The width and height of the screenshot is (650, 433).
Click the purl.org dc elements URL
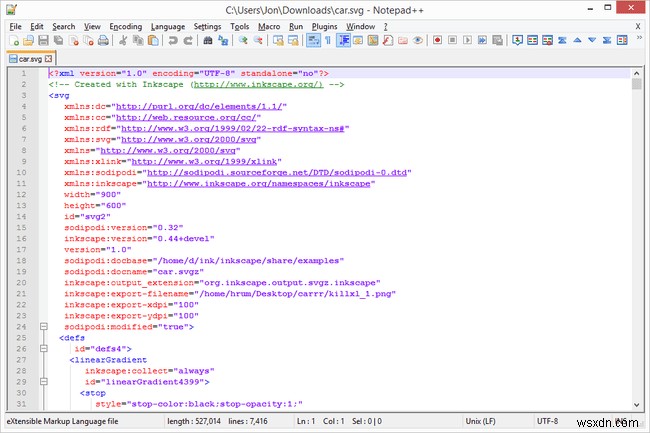click(201, 106)
